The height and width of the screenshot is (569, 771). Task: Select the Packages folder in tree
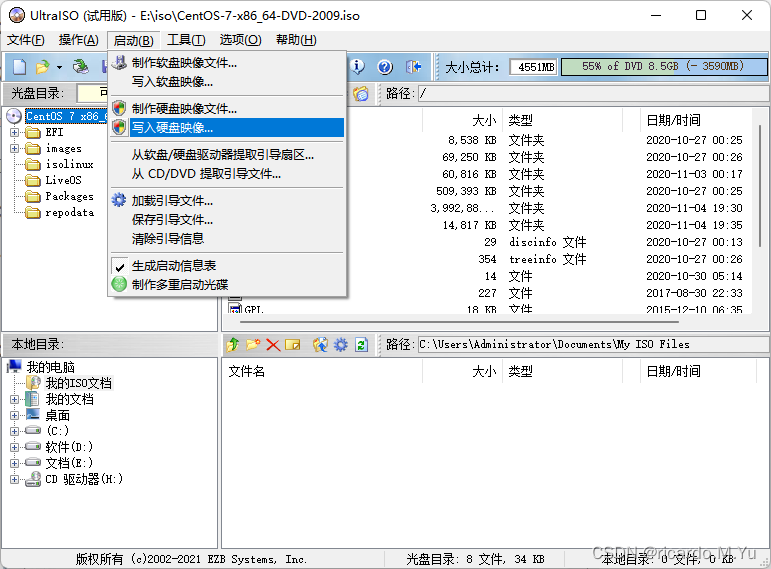[x=69, y=196]
